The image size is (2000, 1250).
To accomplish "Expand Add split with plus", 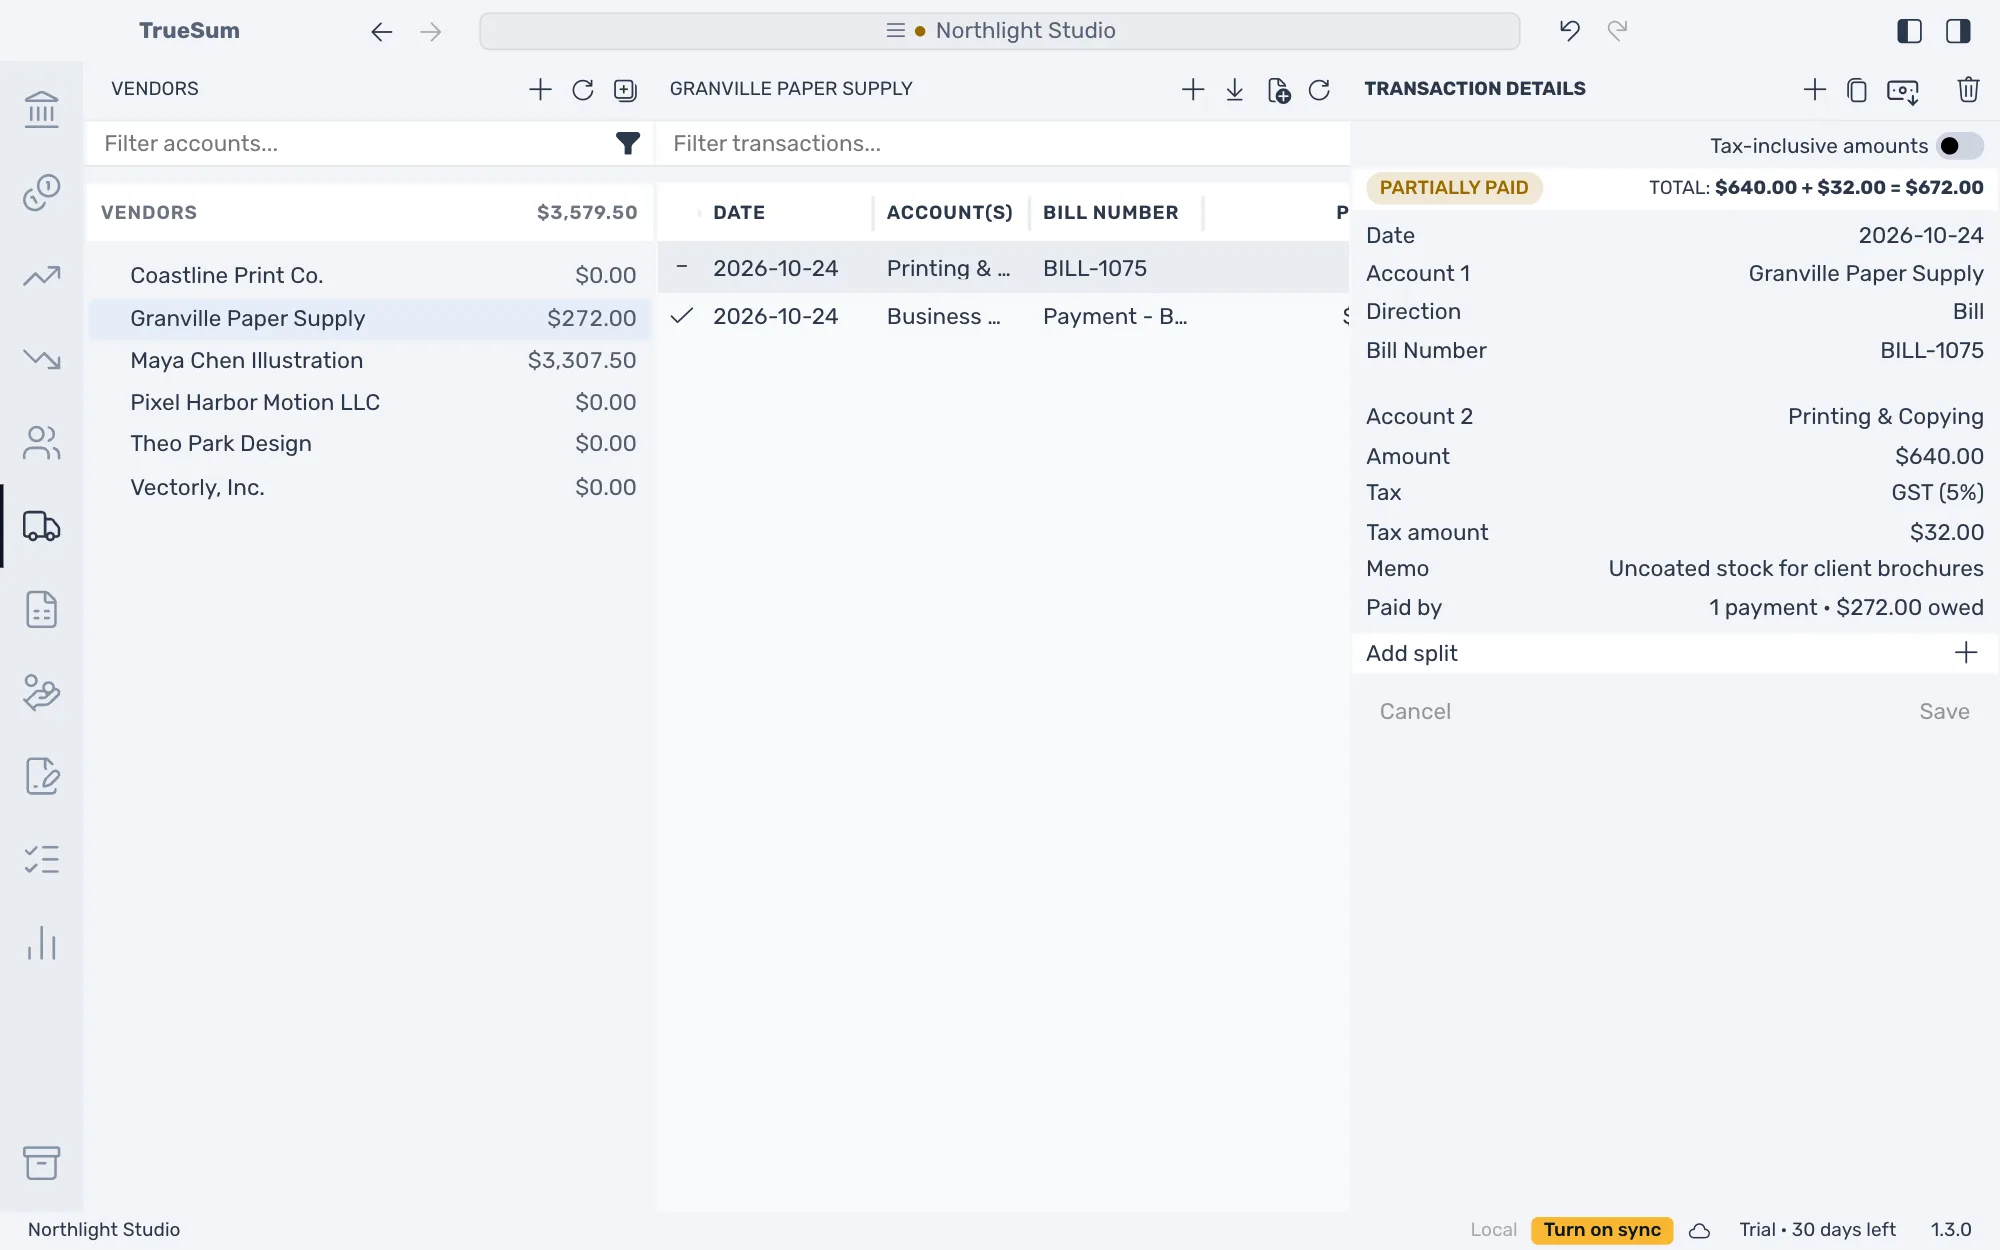I will click(x=1966, y=653).
